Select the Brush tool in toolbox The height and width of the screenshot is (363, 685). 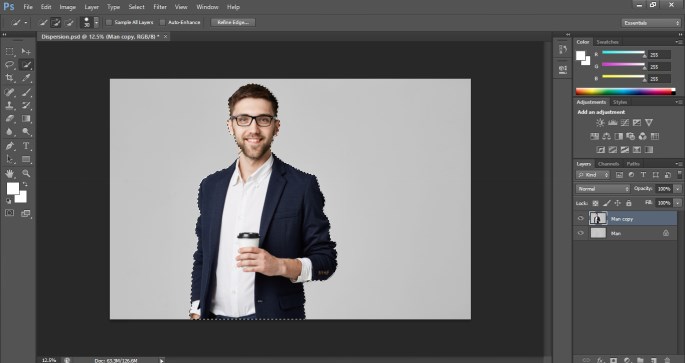click(x=26, y=92)
